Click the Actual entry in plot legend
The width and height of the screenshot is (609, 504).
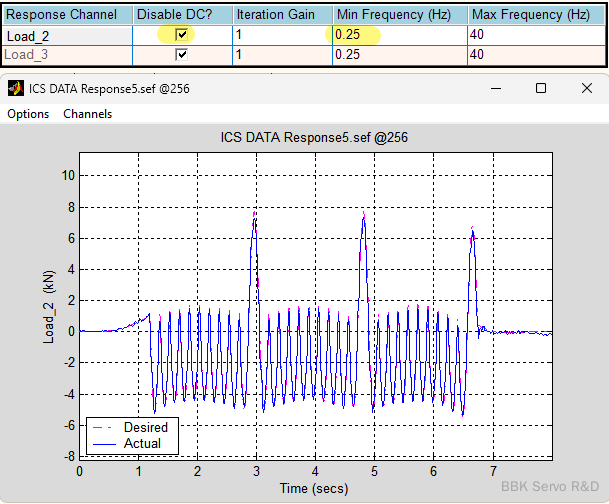pyautogui.click(x=142, y=443)
